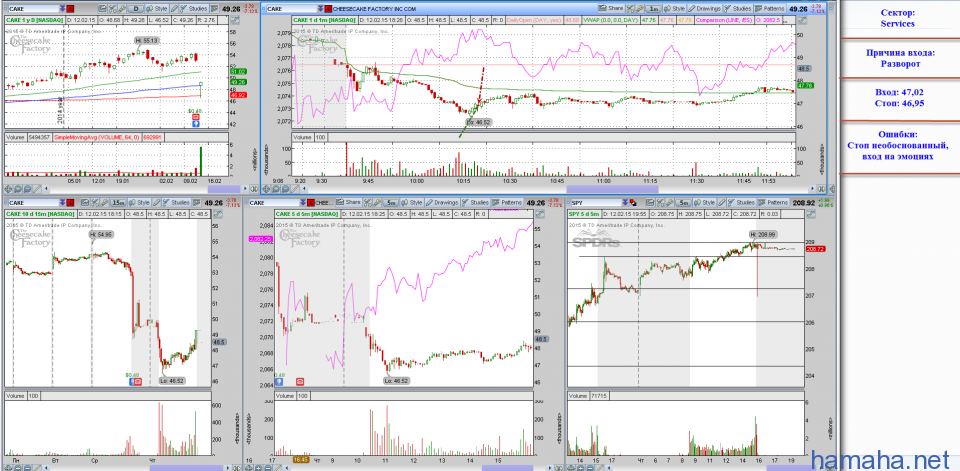
Task: Open Patterns menu in CAKE 5m chart
Action: (508, 203)
